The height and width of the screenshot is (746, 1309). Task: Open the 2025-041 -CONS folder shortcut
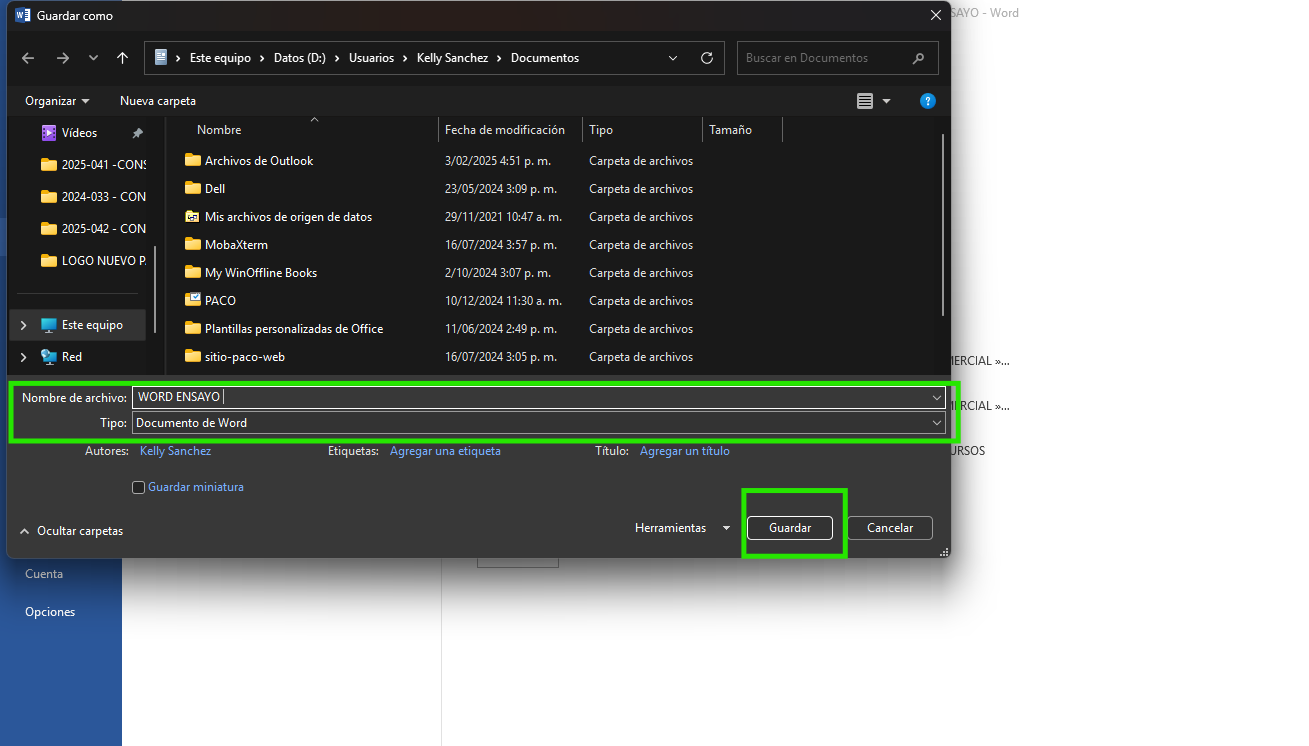(92, 165)
